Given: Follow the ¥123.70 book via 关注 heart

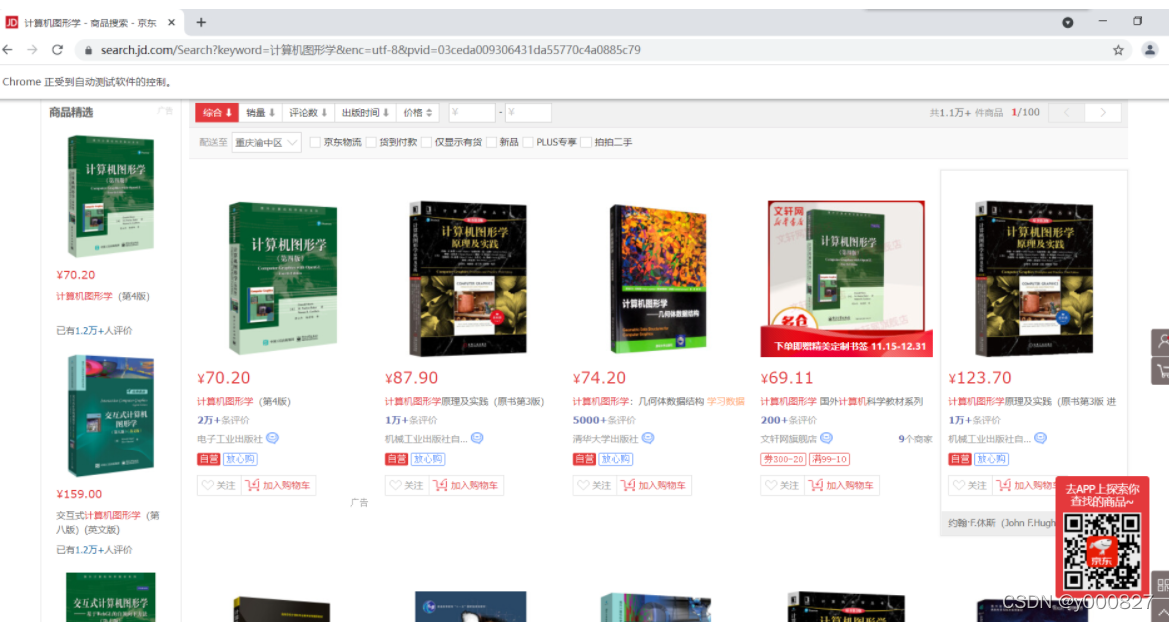Looking at the screenshot, I should pos(971,486).
